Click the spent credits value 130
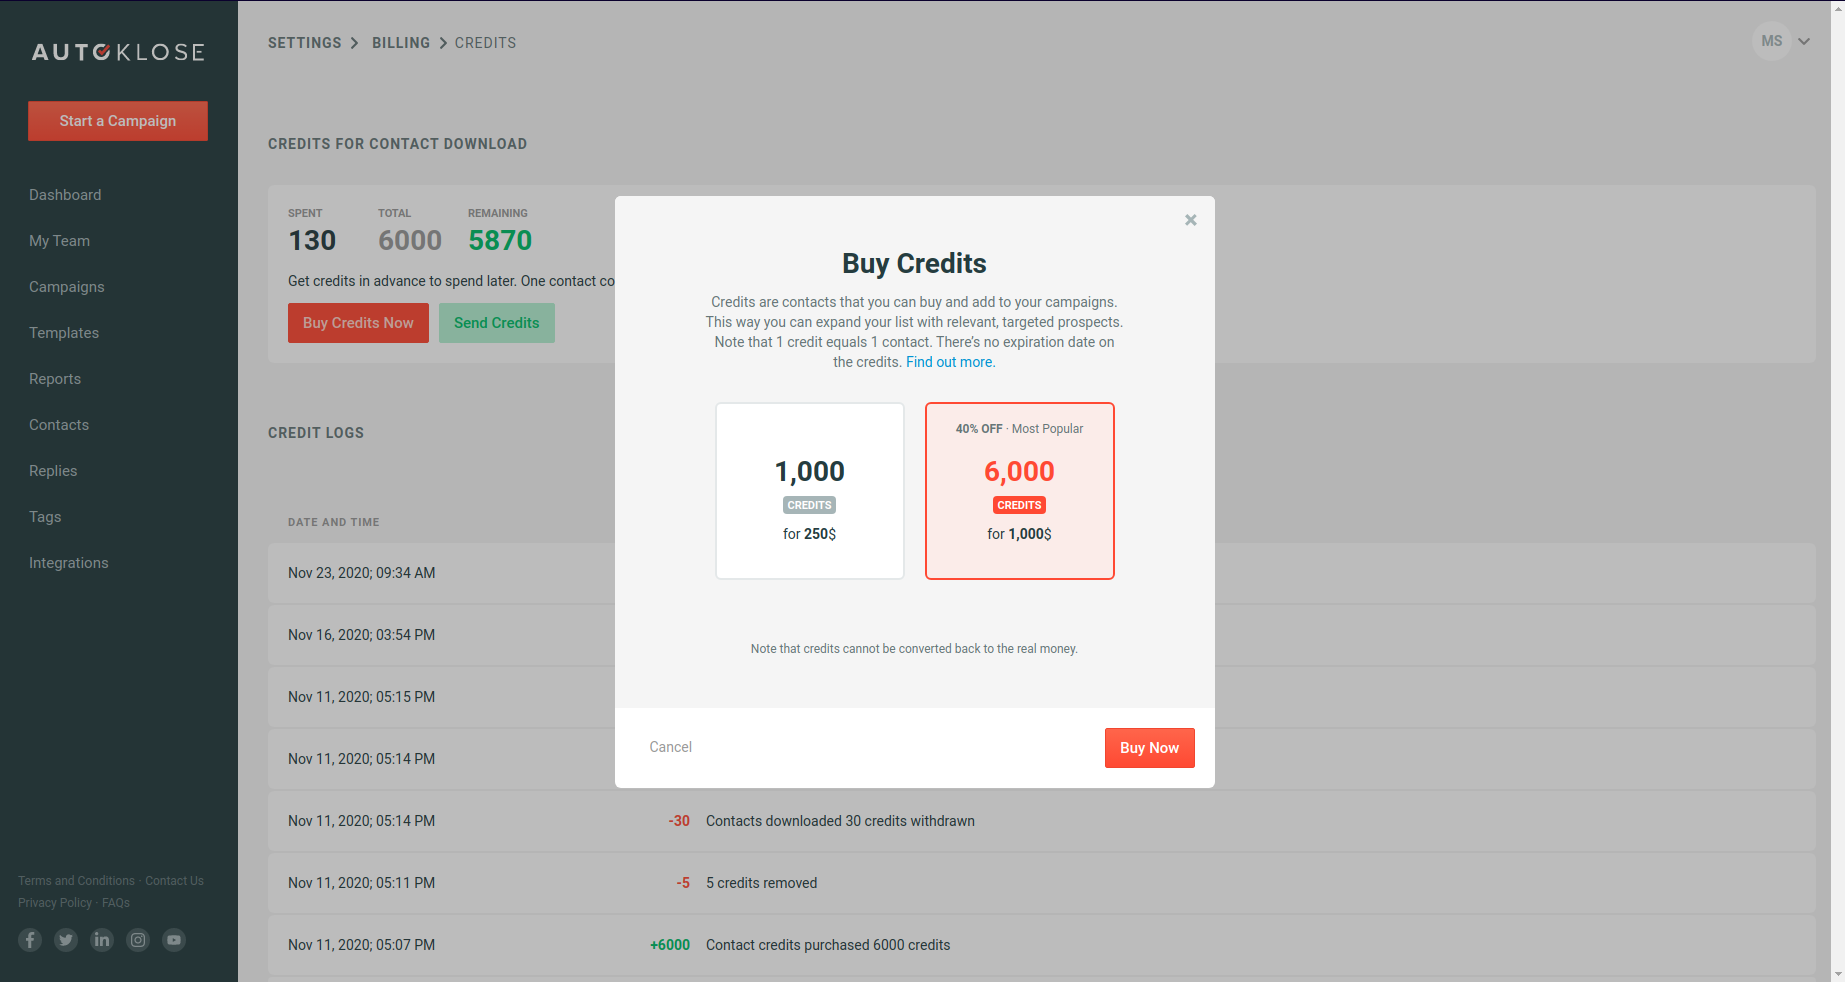Screen dimensions: 1845x982 [x=312, y=241]
